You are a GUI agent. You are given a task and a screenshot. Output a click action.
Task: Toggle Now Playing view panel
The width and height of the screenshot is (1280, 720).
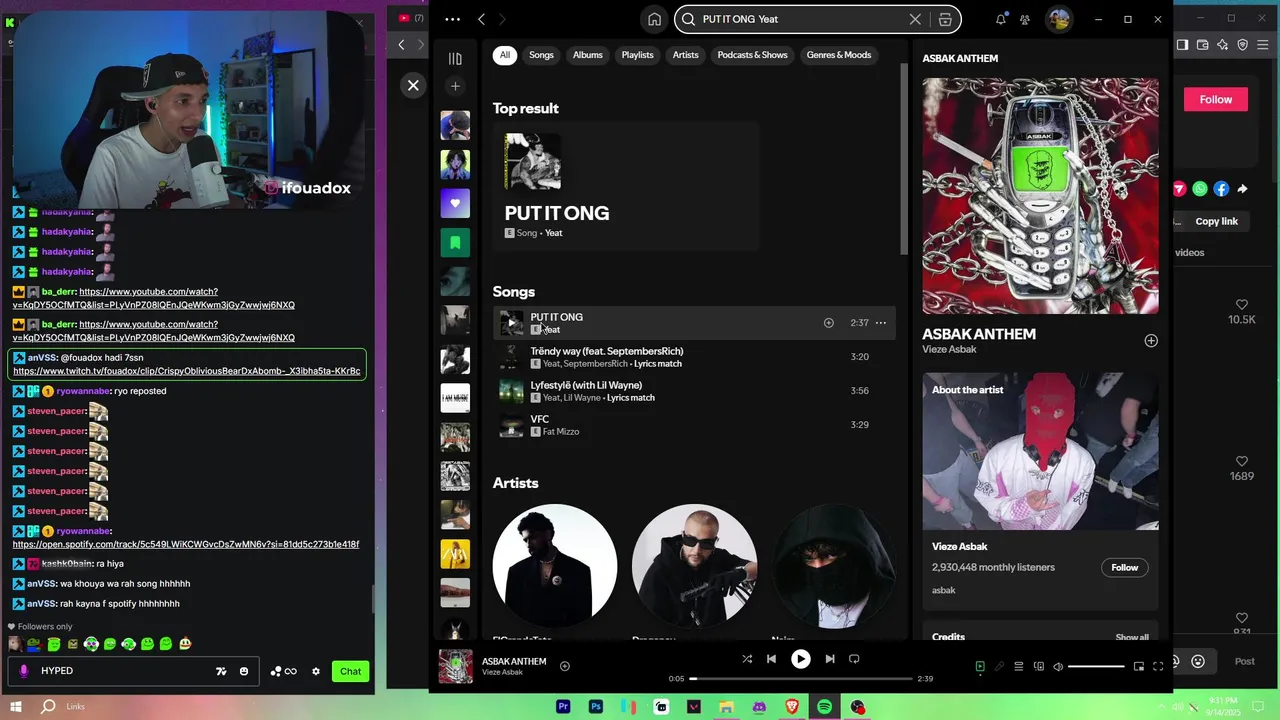point(980,667)
